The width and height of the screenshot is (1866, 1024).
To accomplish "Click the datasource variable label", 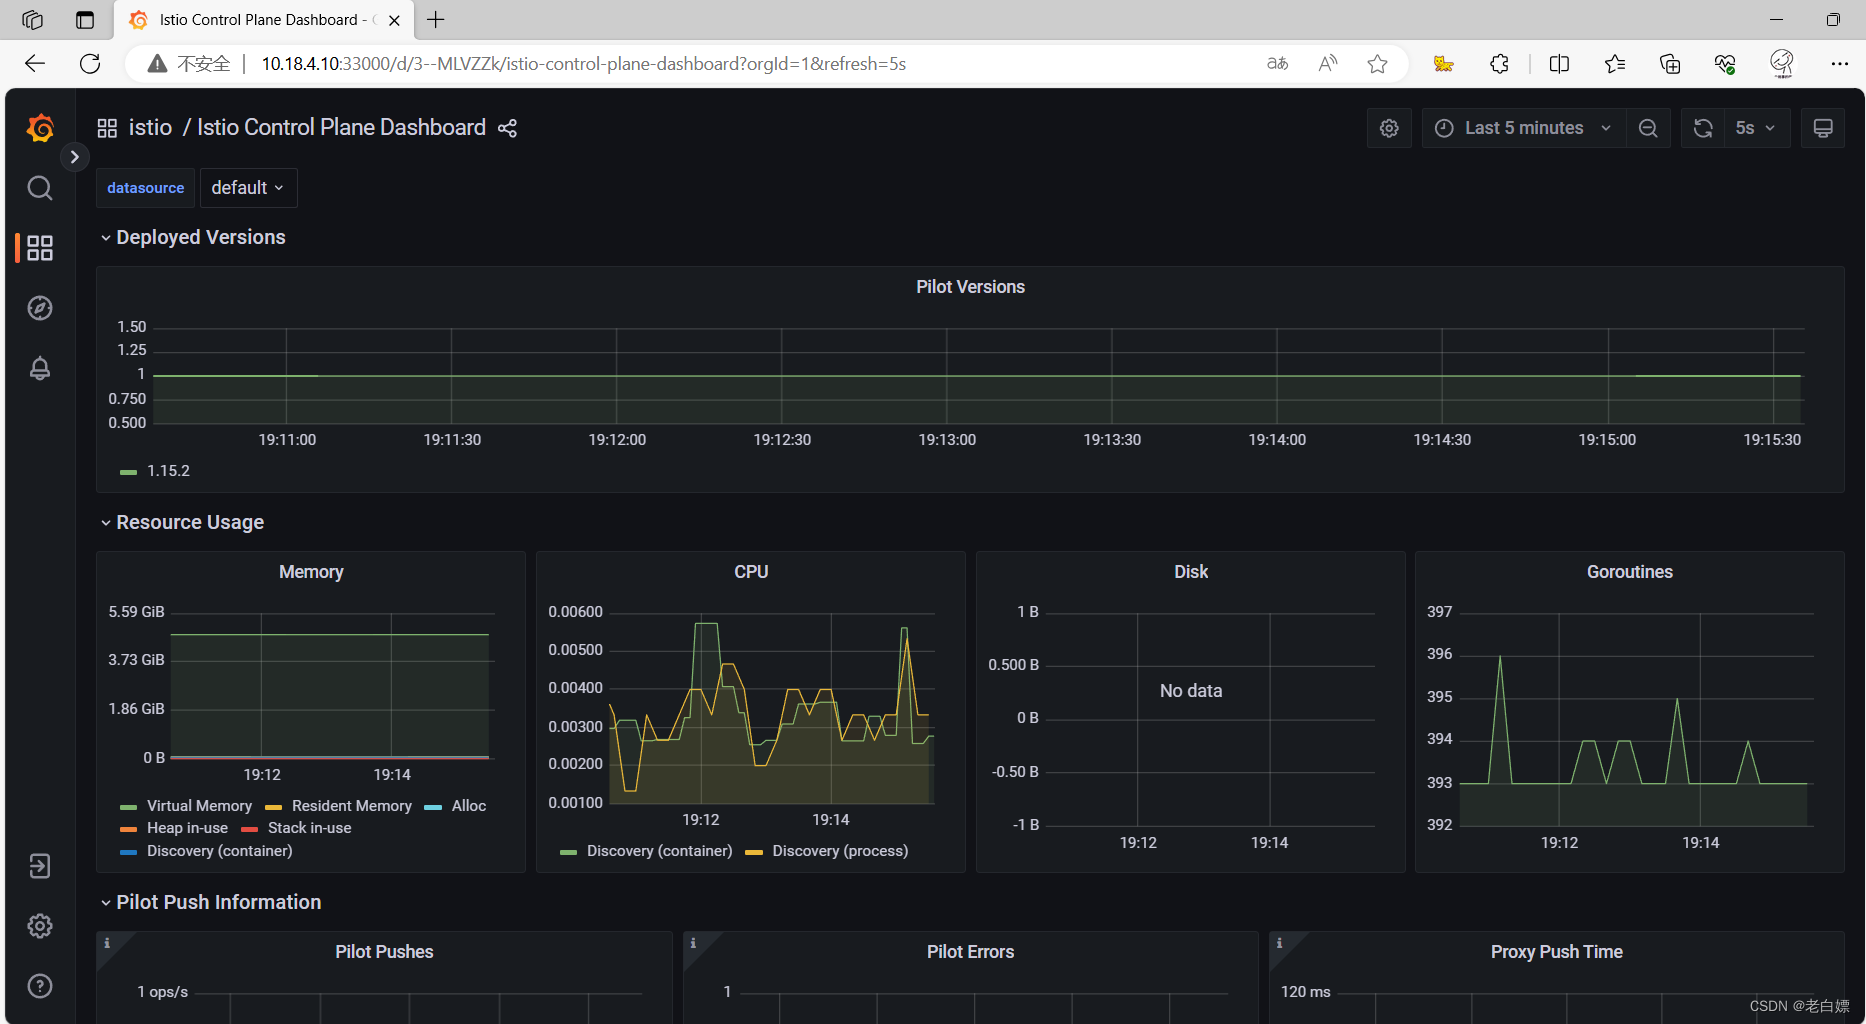I will (x=146, y=188).
